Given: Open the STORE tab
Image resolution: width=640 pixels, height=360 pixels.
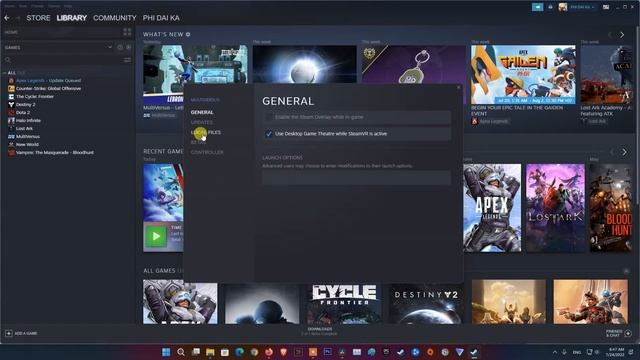Looking at the screenshot, I should [x=38, y=18].
